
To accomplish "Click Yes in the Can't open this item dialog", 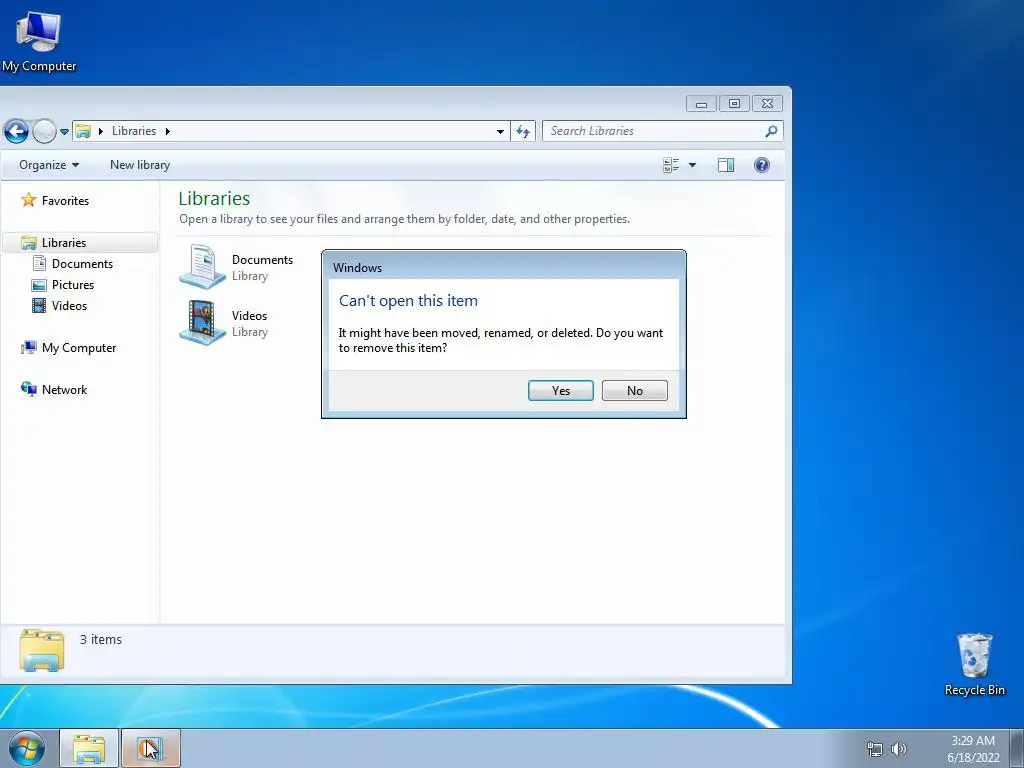I will (560, 391).
